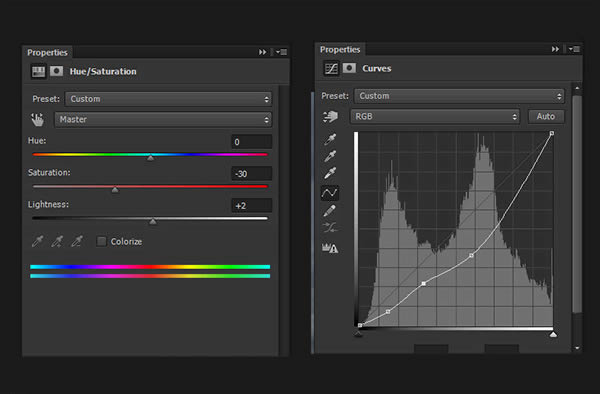Select the bottom-left curve endpoint
The height and width of the screenshot is (394, 600).
pos(360,325)
